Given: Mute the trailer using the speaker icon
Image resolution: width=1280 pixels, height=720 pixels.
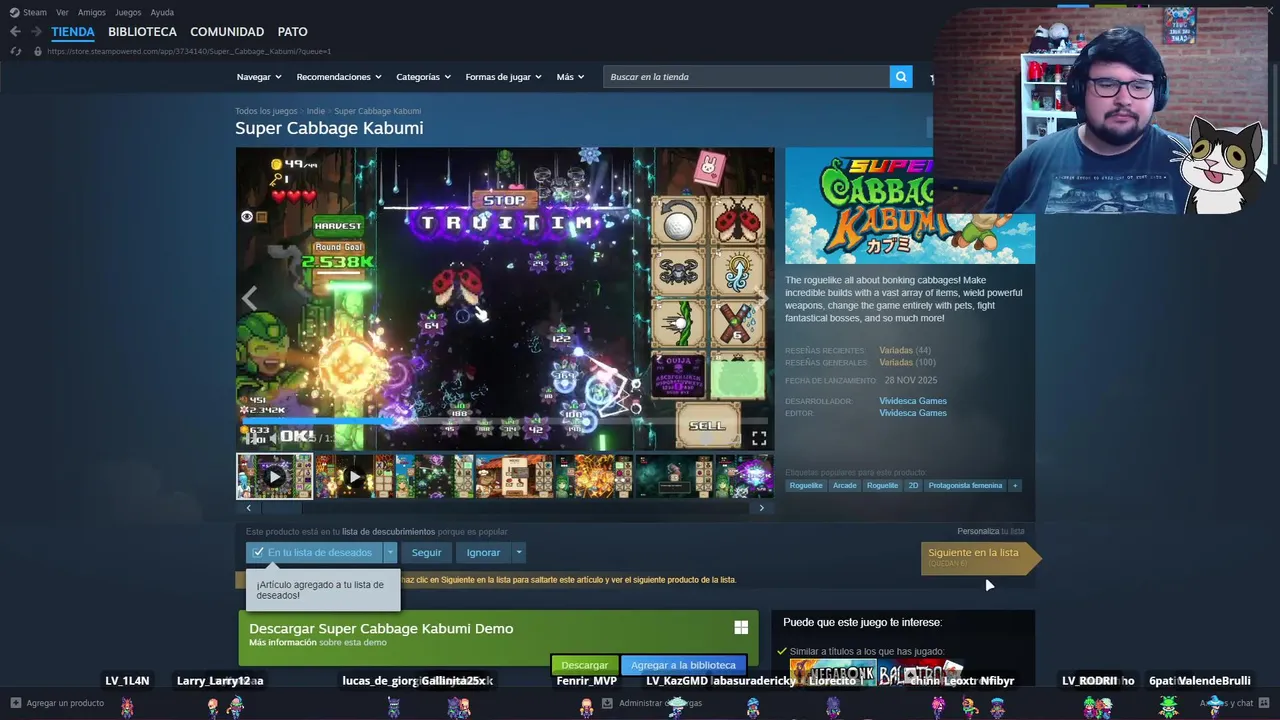Looking at the screenshot, I should click(x=271, y=438).
